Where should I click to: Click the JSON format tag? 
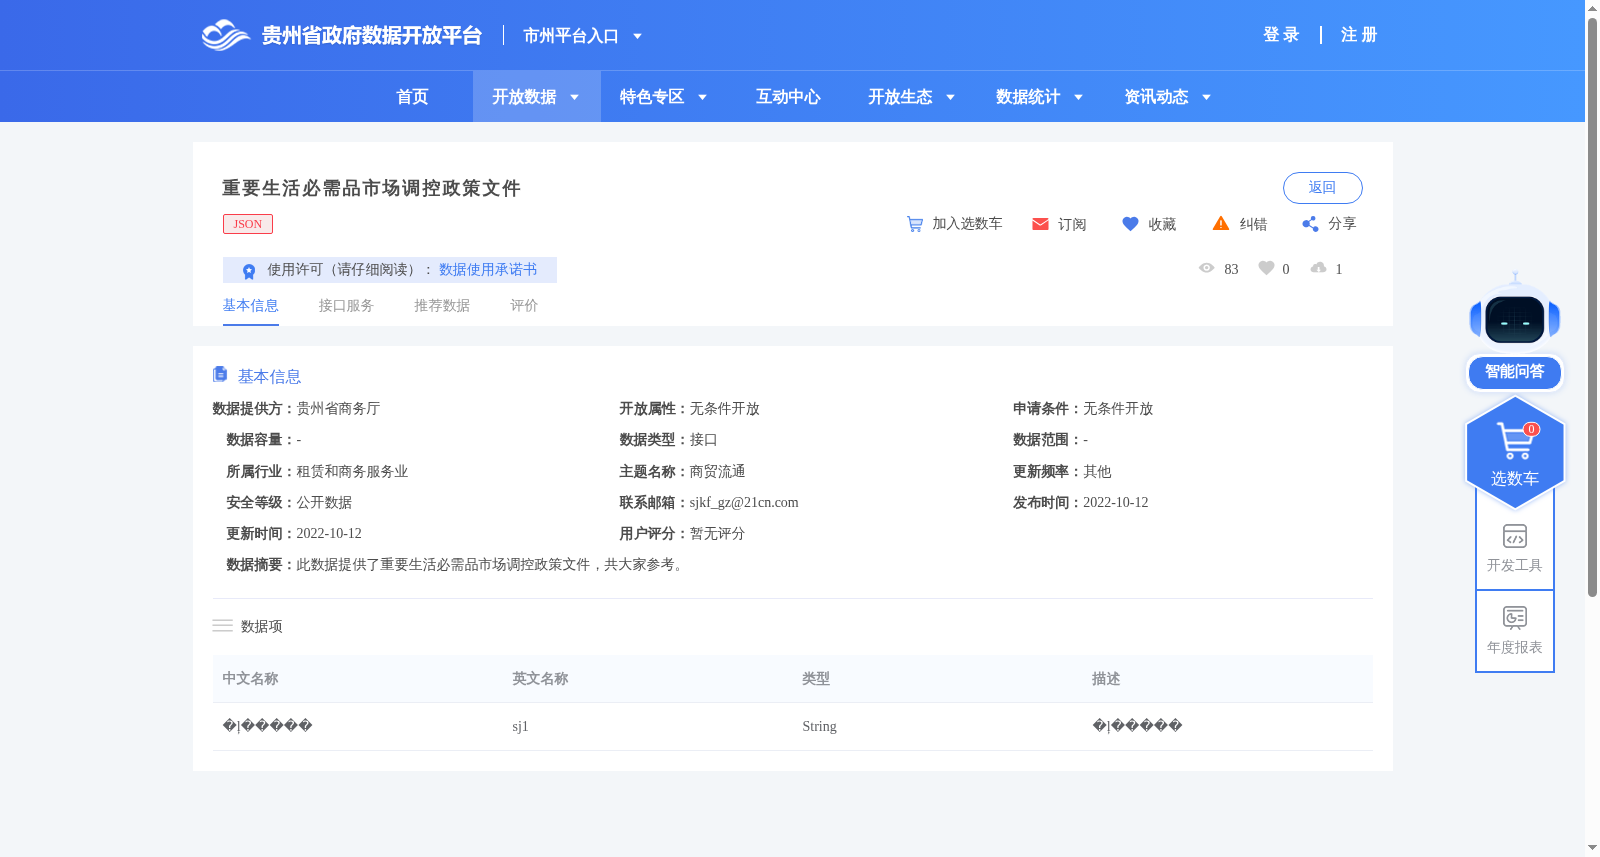click(248, 224)
